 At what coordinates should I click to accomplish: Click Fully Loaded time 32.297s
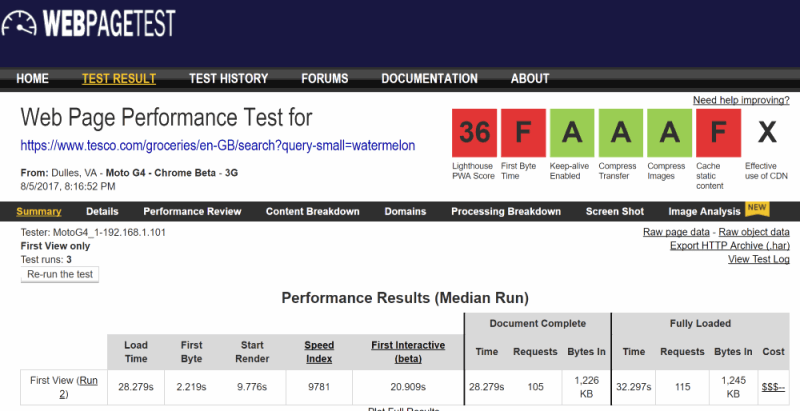click(x=634, y=387)
